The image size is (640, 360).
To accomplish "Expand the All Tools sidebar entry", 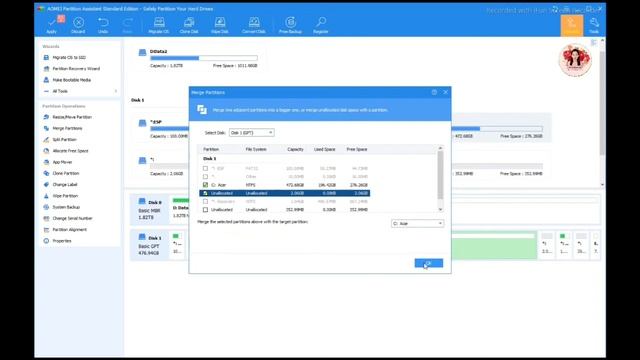I will [80, 91].
